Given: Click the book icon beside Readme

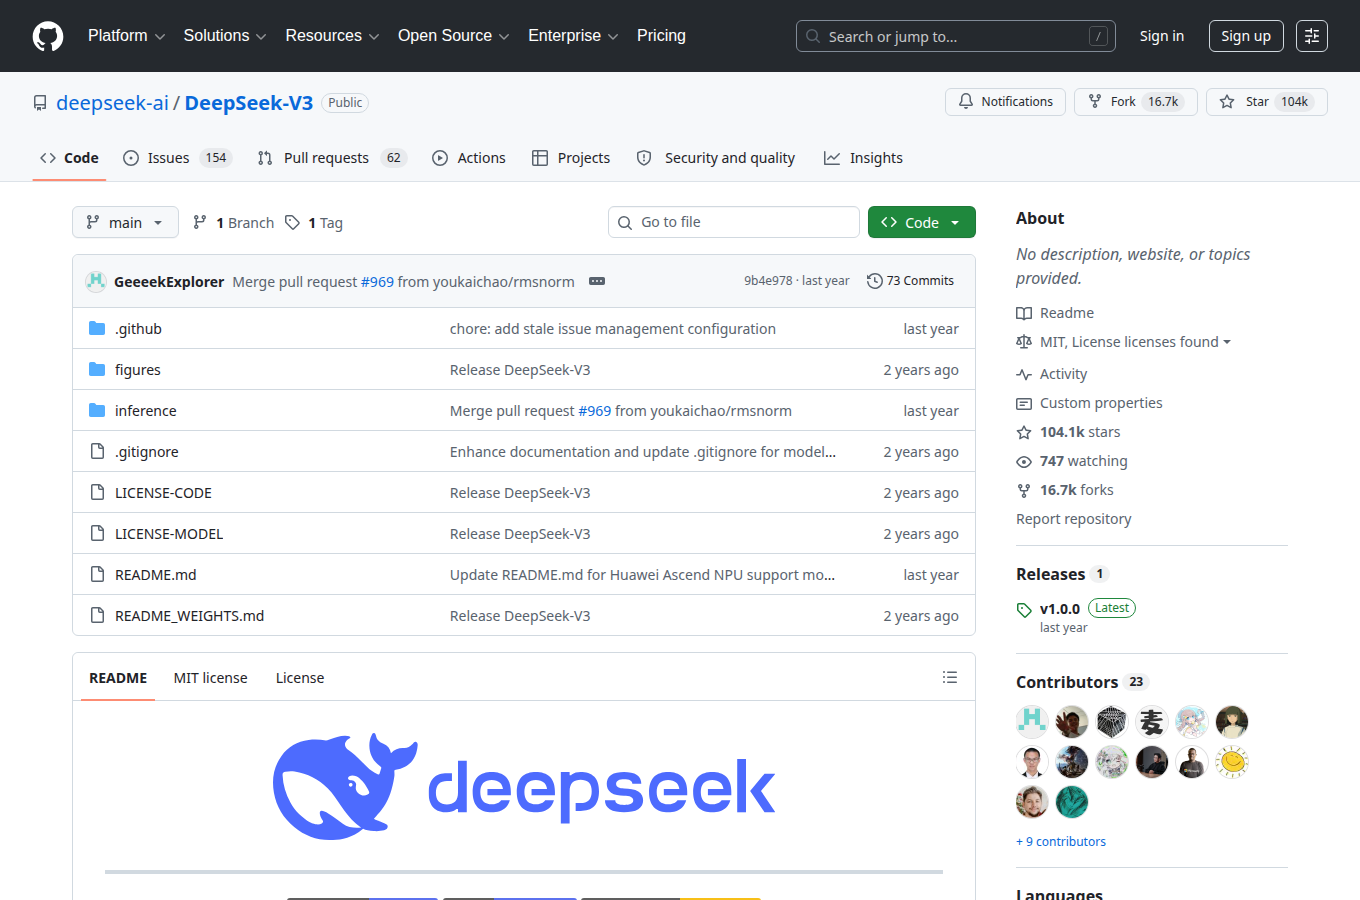Looking at the screenshot, I should click(x=1024, y=313).
